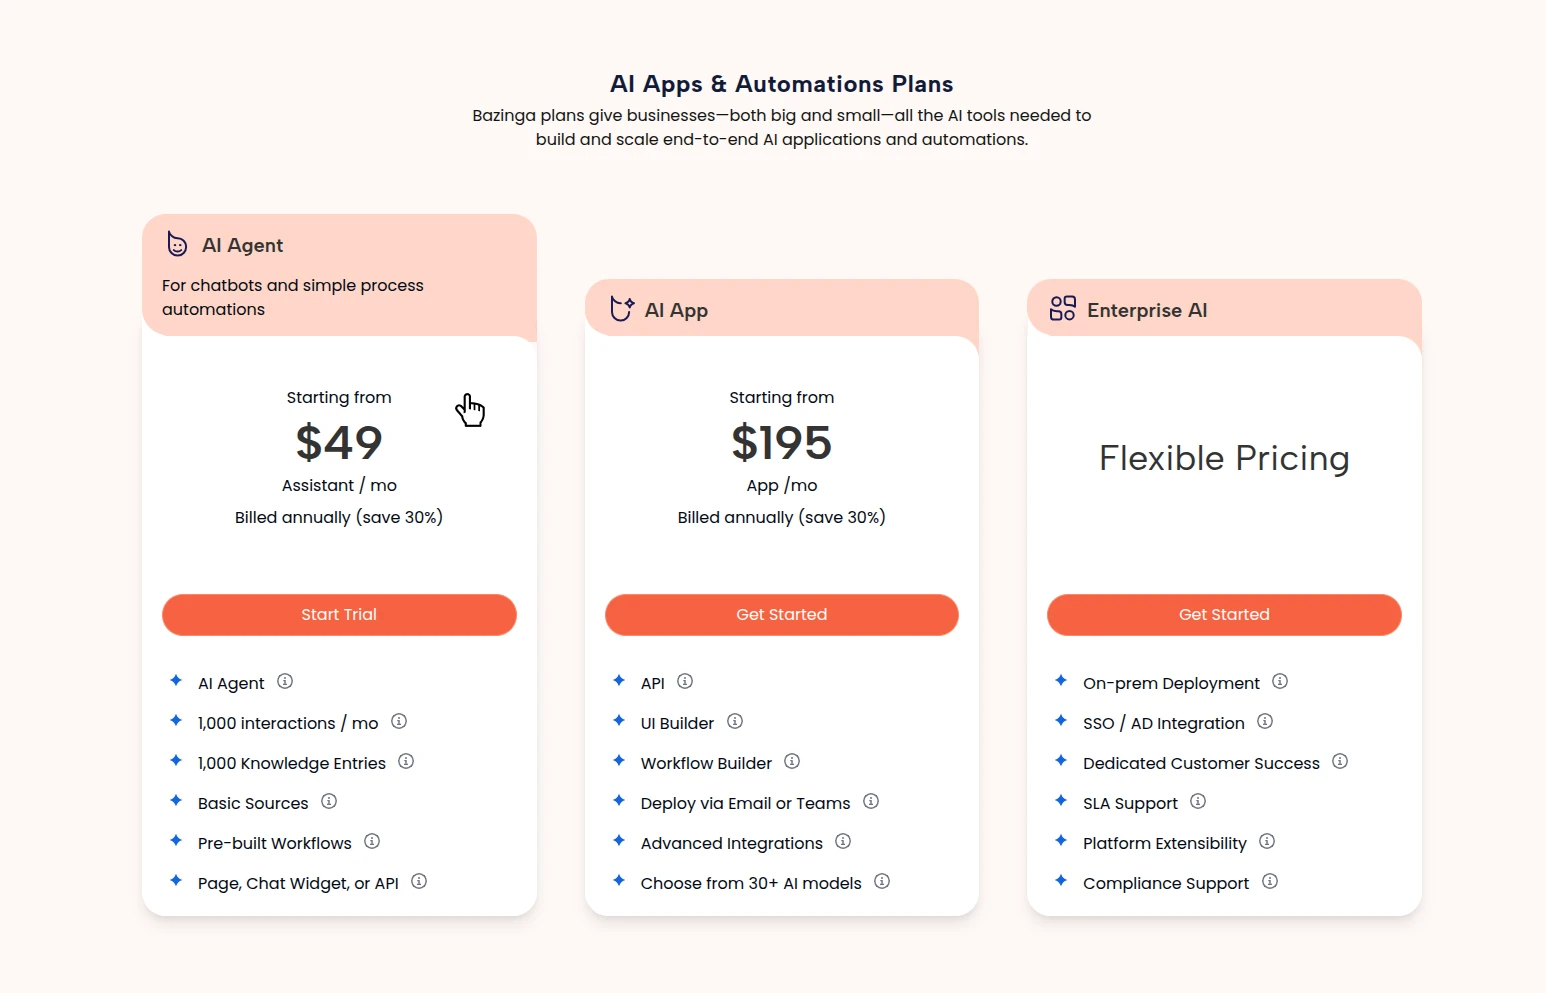Image resolution: width=1546 pixels, height=993 pixels.
Task: Click the Enterprise AI grid icon
Action: click(1062, 309)
